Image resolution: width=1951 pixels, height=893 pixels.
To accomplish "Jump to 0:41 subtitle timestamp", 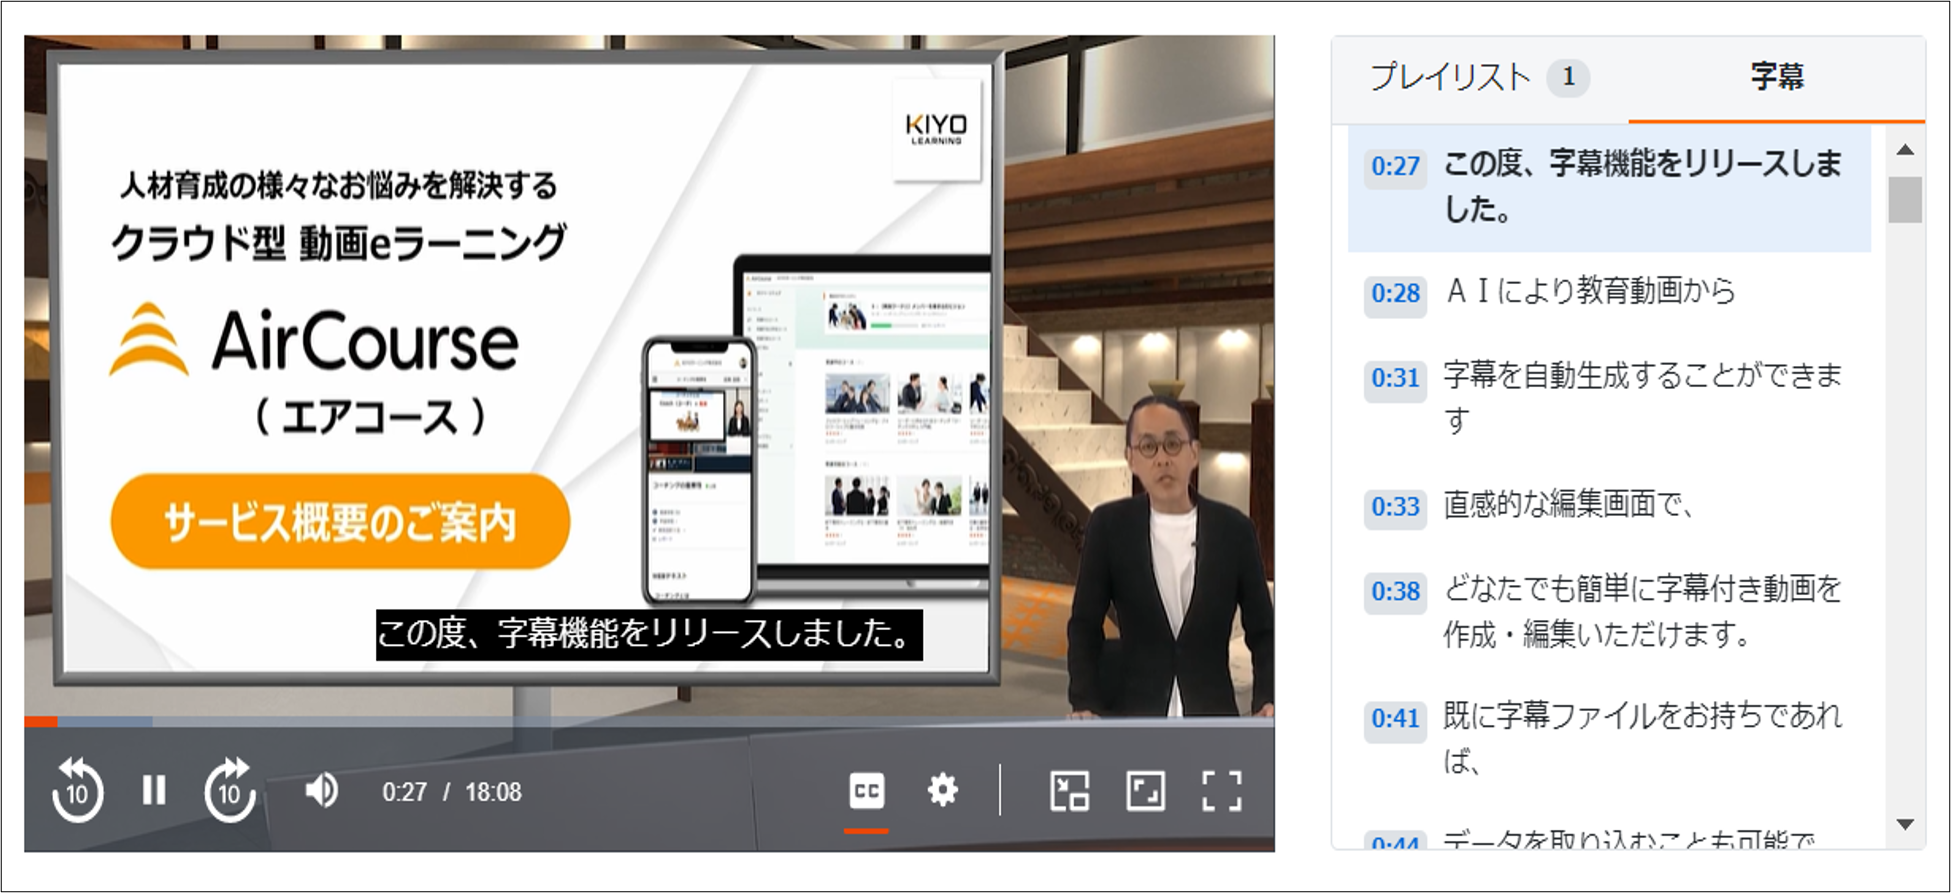I will point(1395,718).
